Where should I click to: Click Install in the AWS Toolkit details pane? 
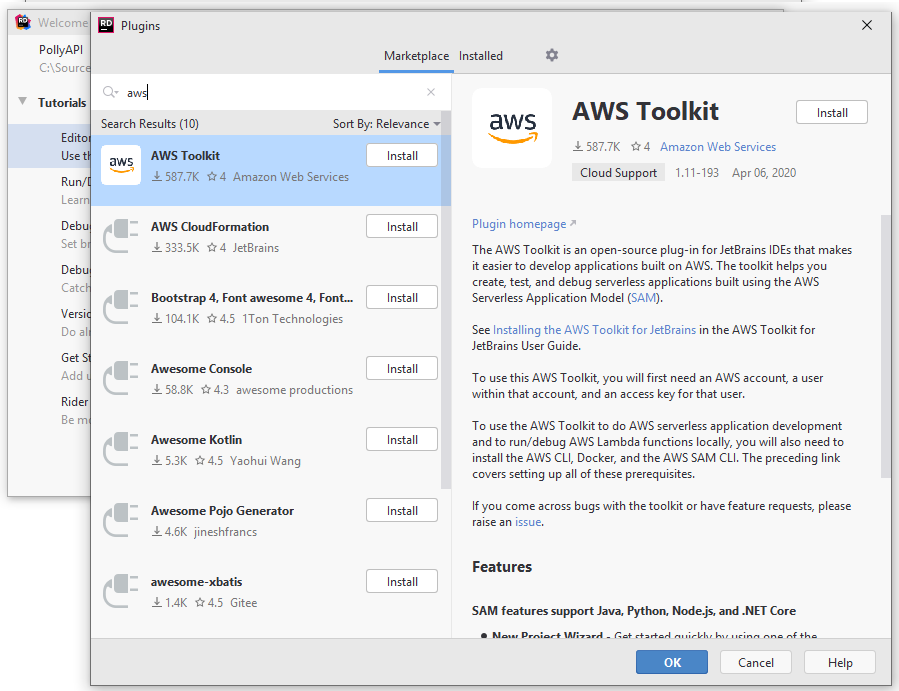[832, 112]
